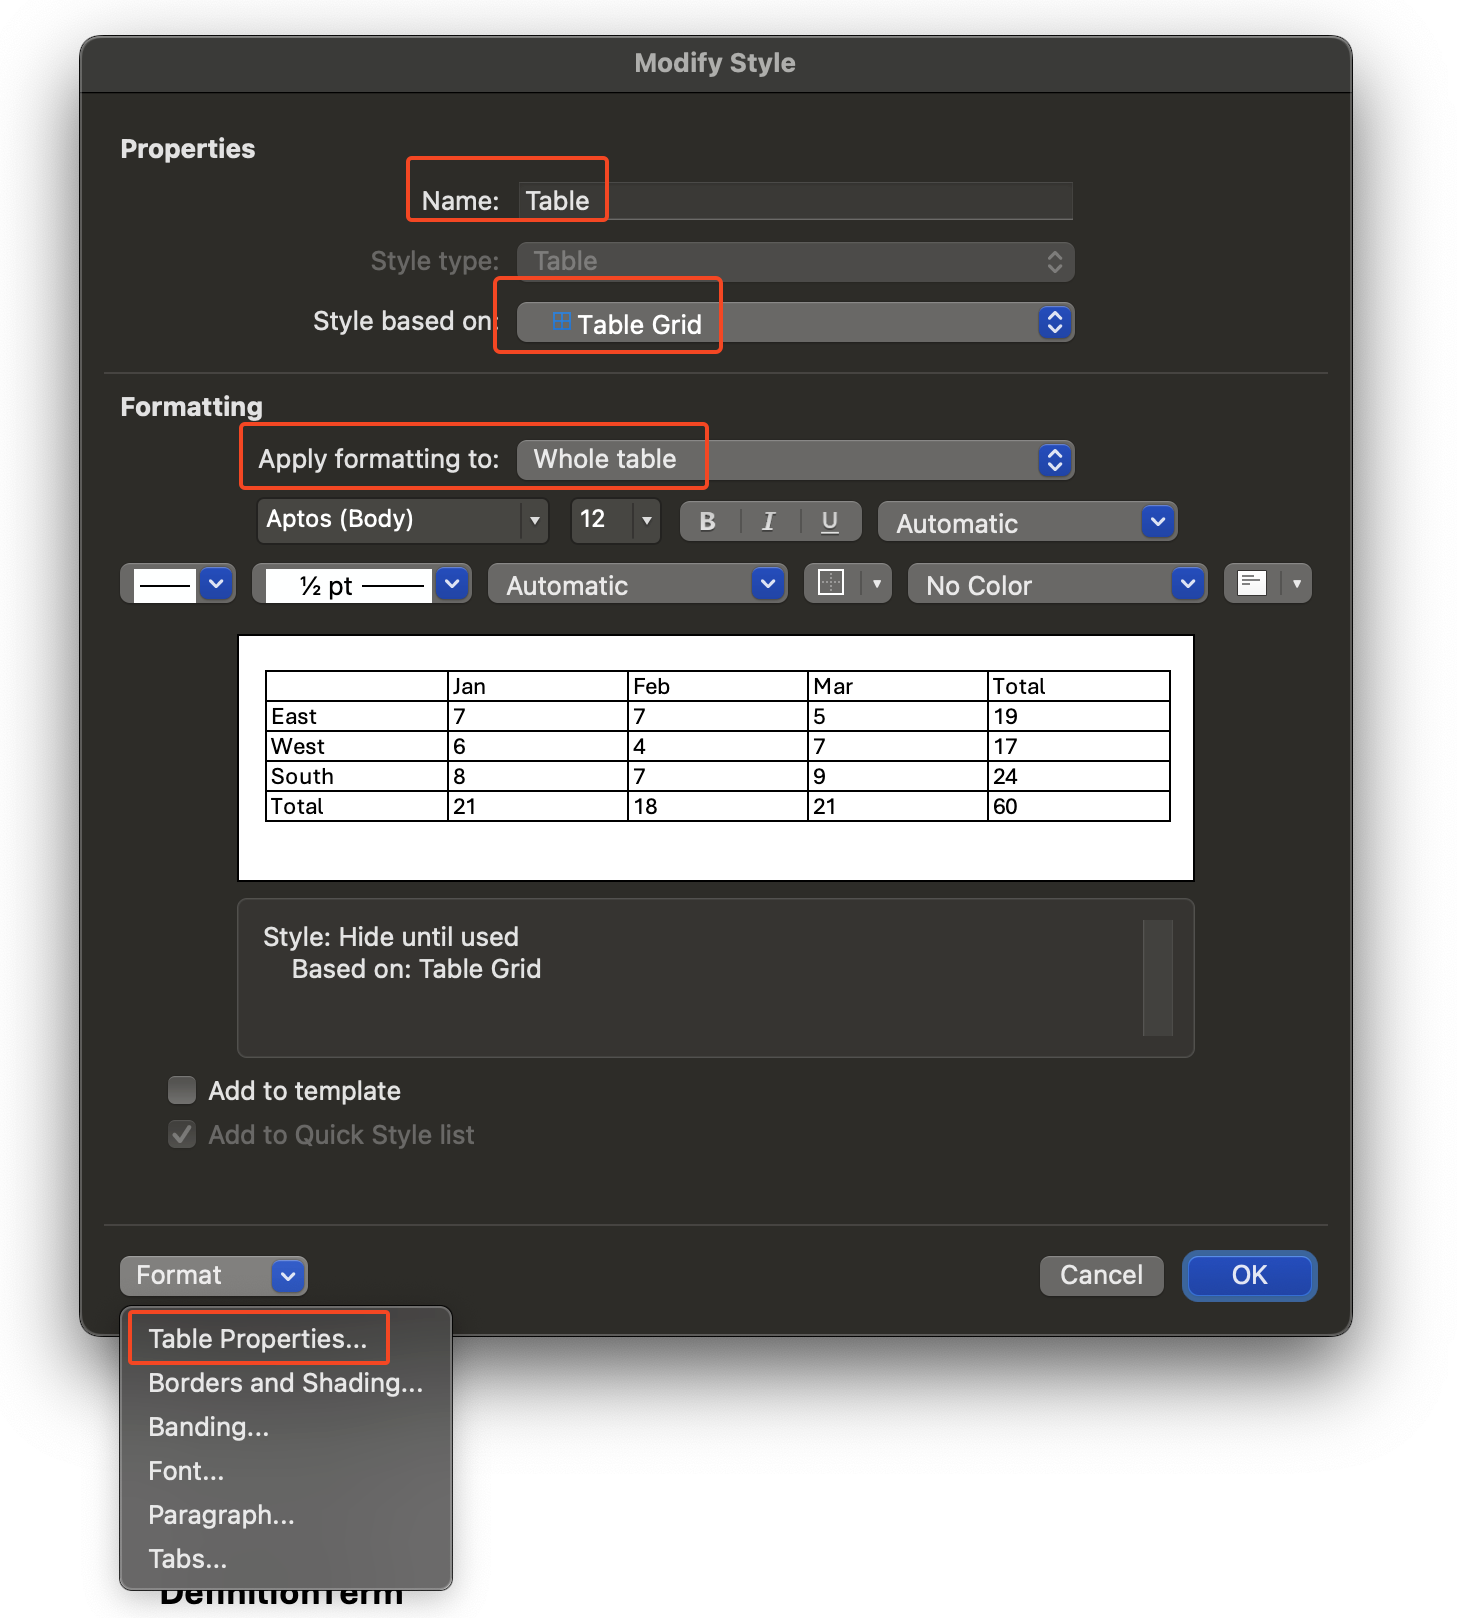
Task: Click the Cancel button
Action: 1101,1275
